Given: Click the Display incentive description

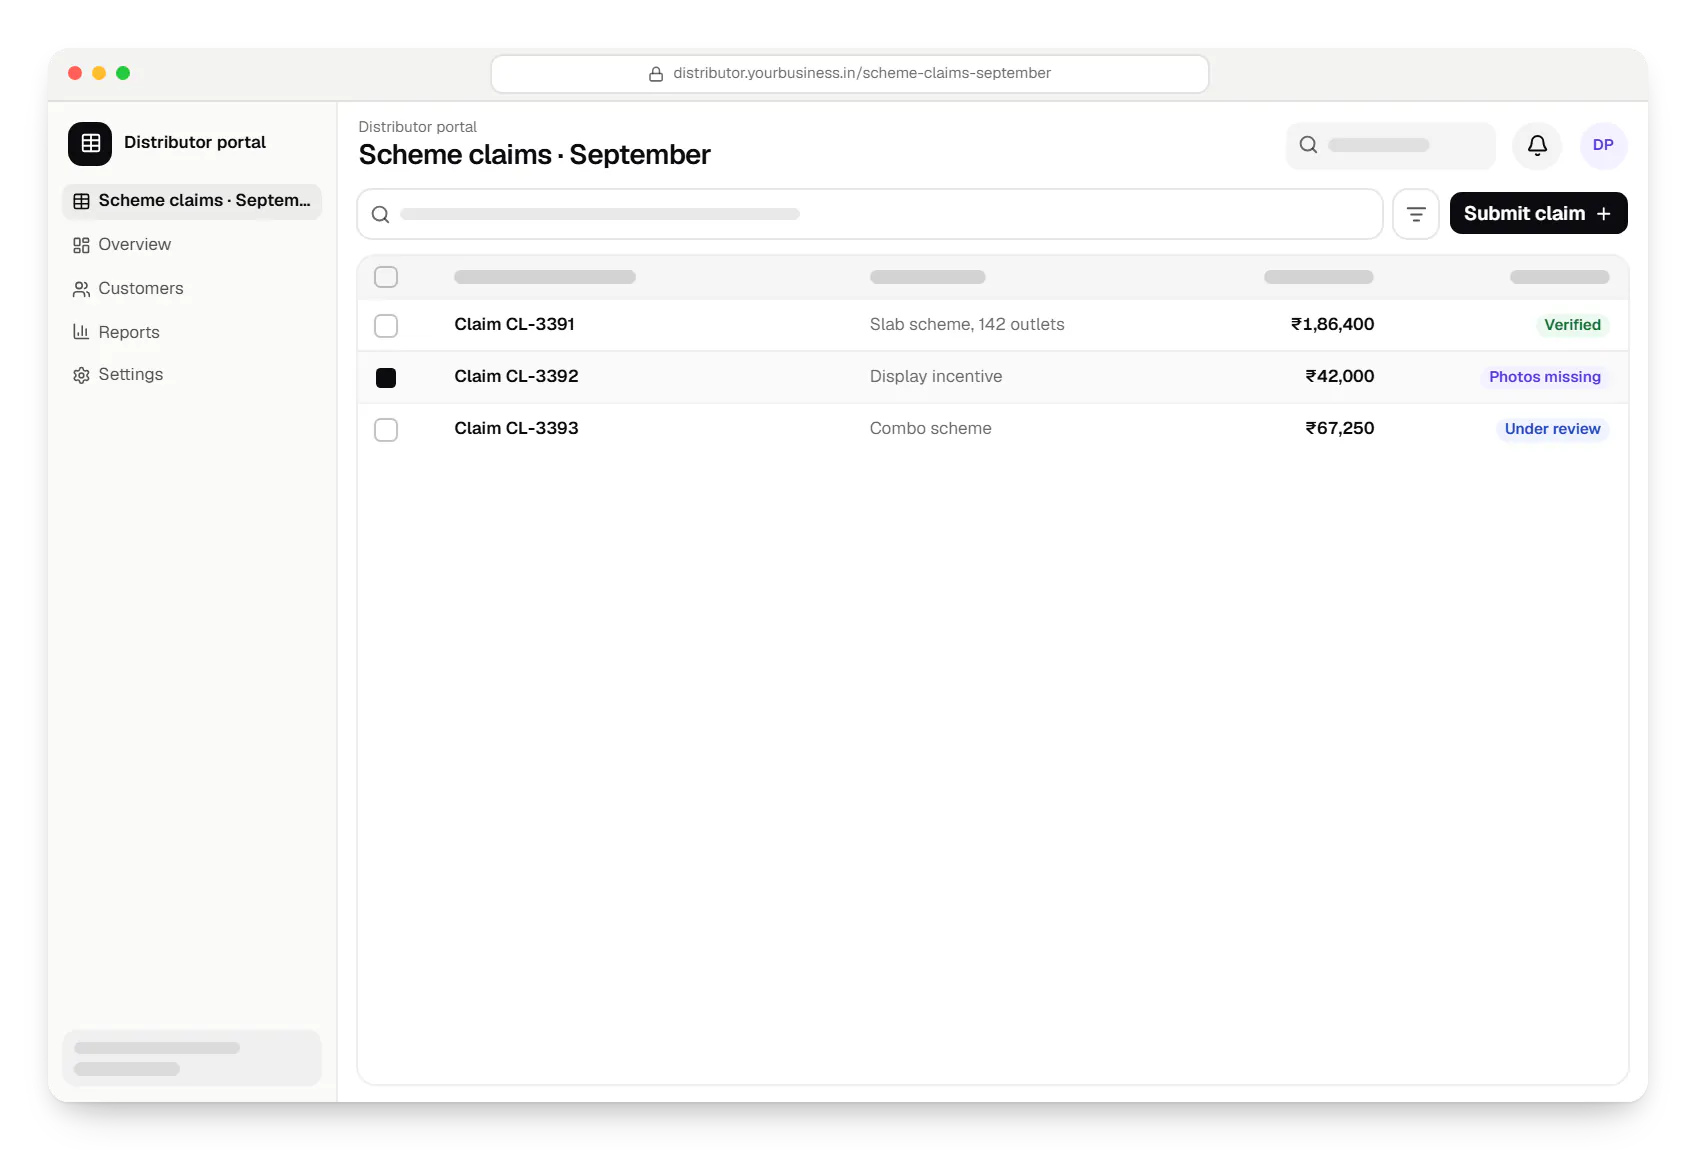Looking at the screenshot, I should coord(936,376).
